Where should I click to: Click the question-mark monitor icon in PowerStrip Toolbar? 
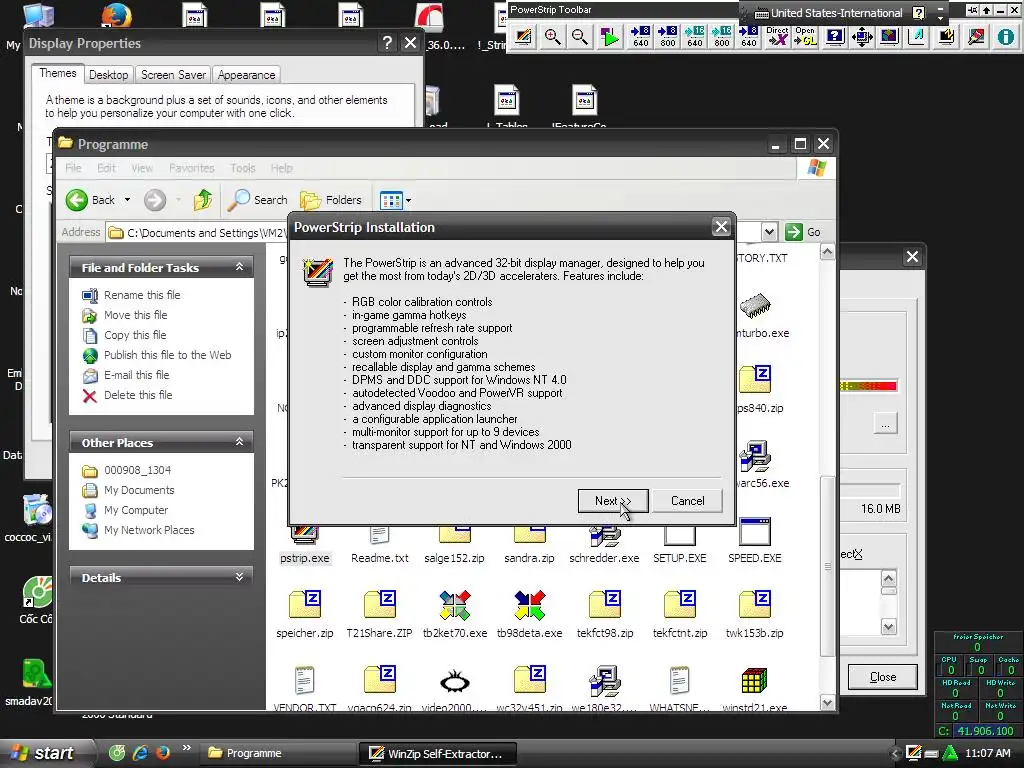(x=835, y=37)
